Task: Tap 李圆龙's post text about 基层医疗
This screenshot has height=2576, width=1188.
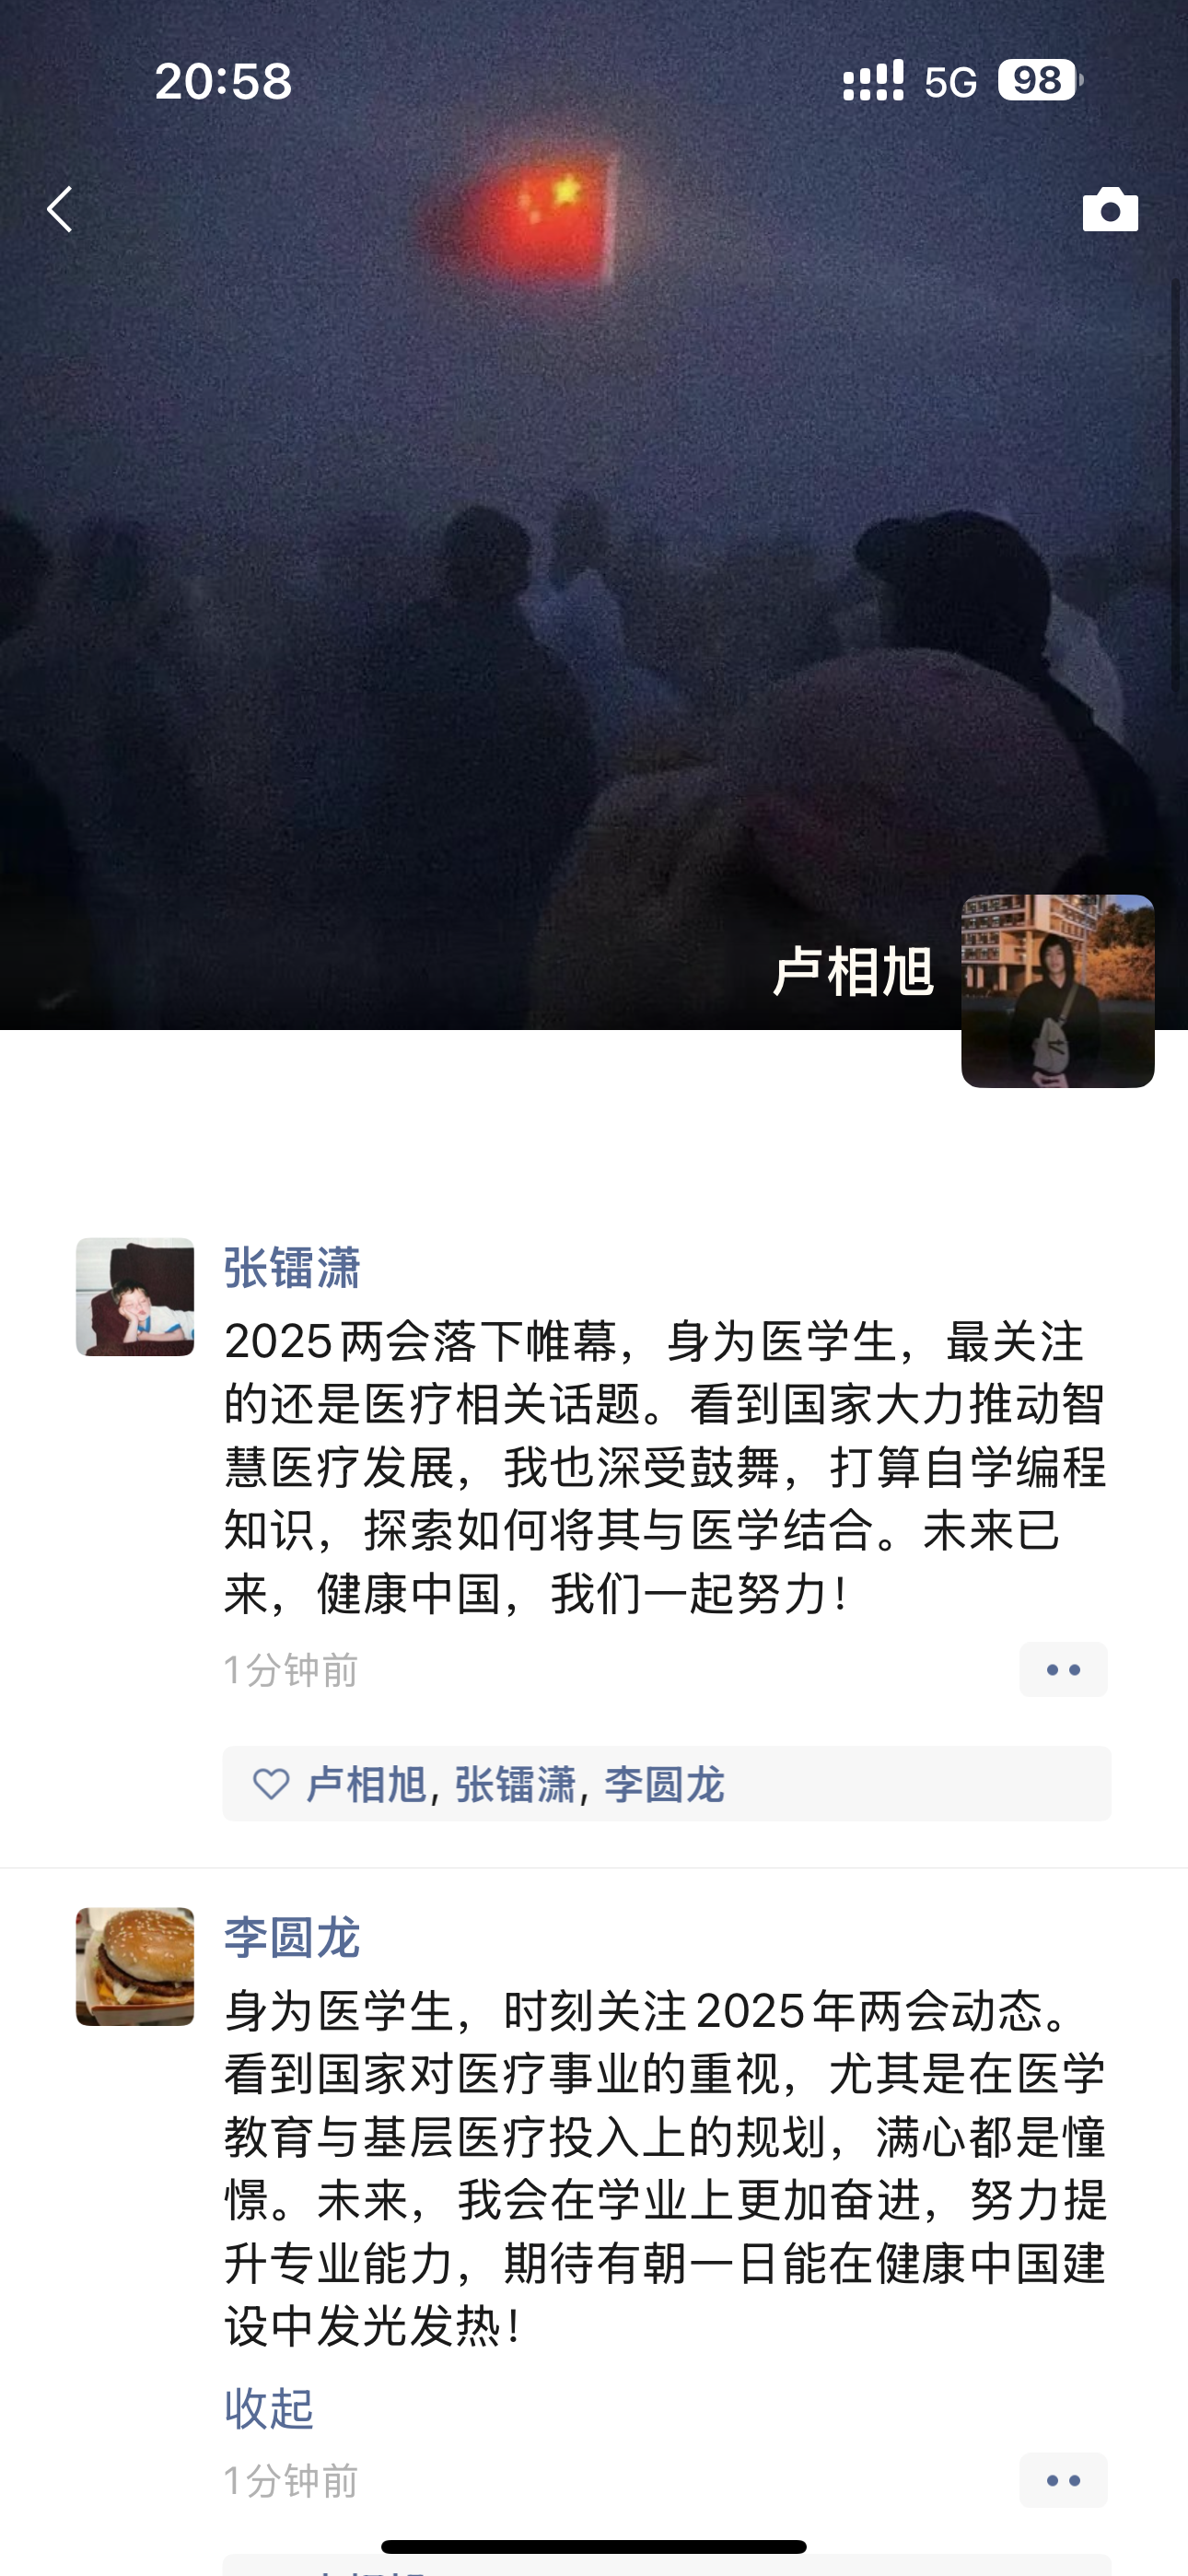Action: point(665,2167)
